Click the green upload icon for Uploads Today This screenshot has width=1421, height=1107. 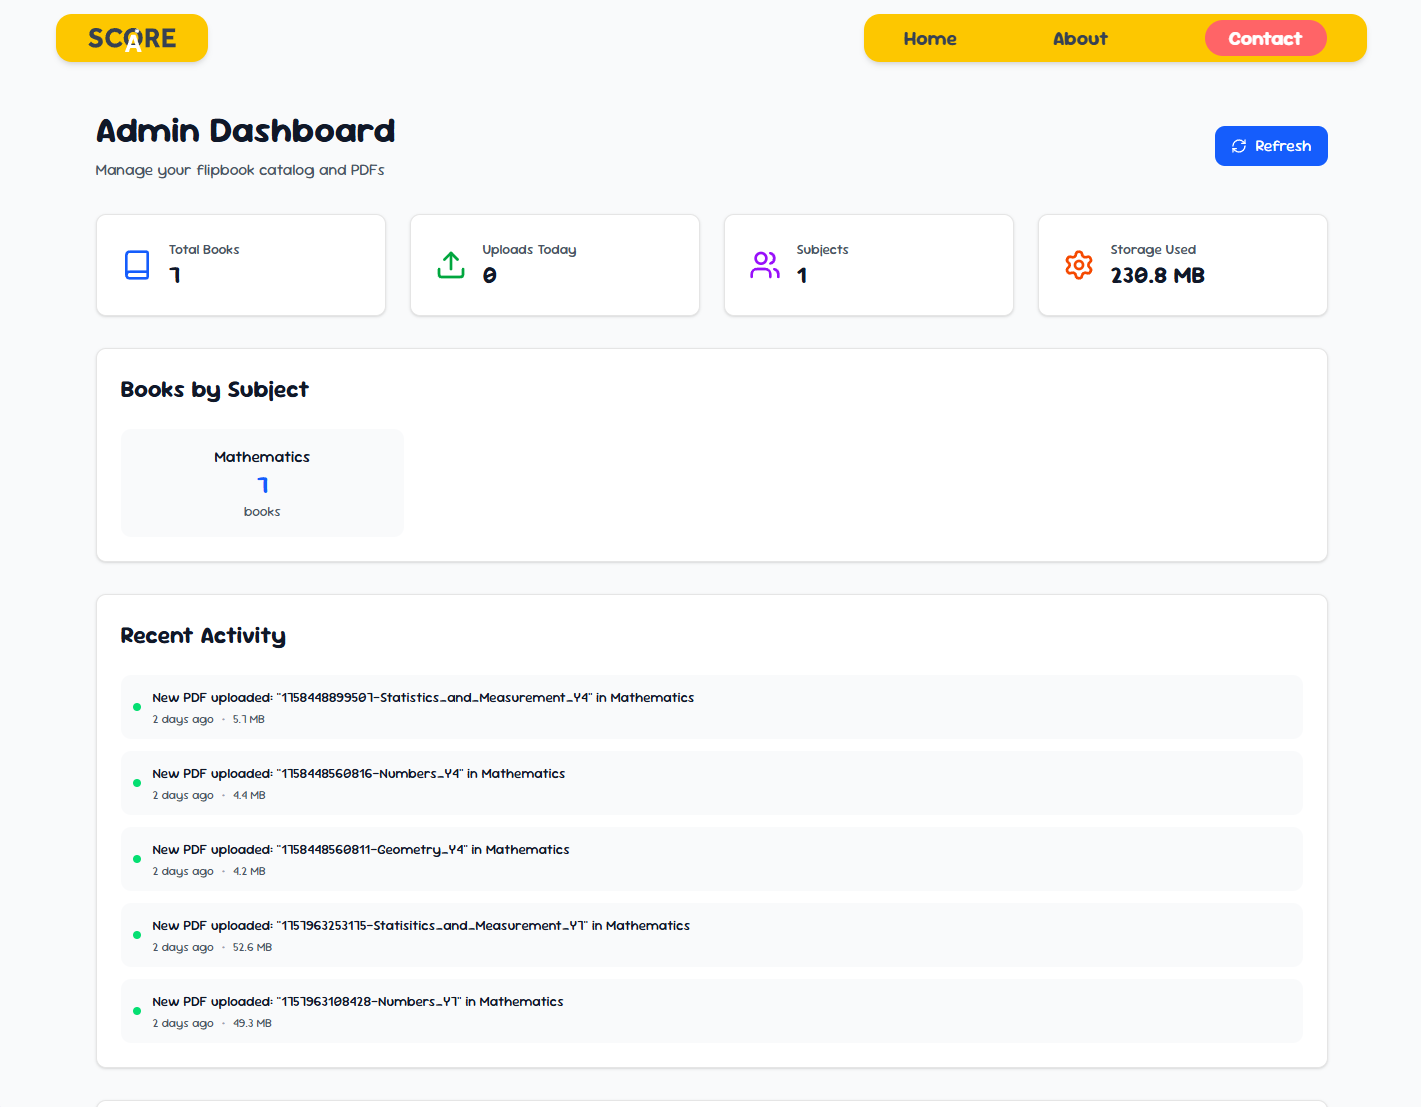tap(451, 265)
